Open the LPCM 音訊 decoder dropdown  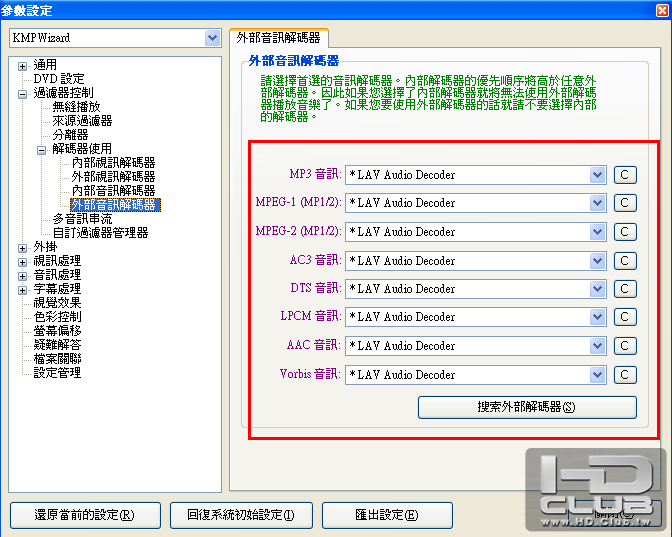[x=597, y=317]
